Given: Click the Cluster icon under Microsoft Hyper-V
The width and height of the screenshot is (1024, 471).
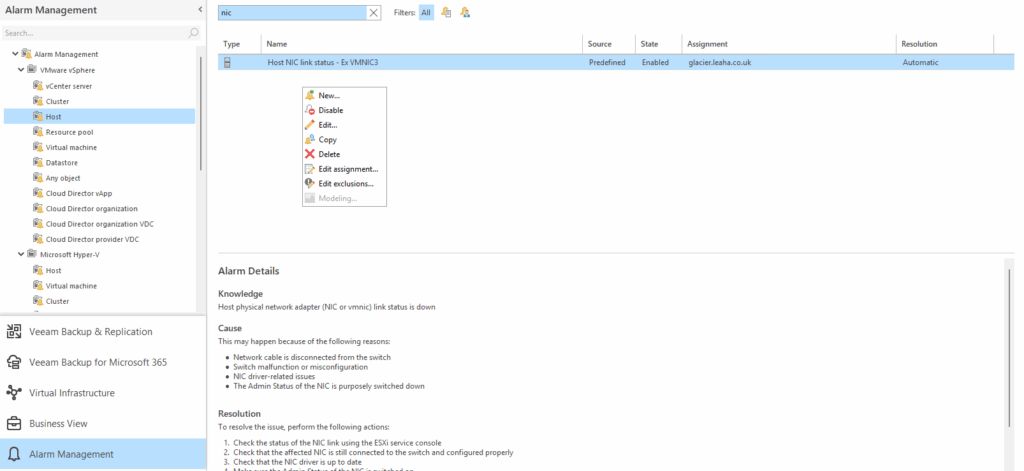Looking at the screenshot, I should [38, 300].
